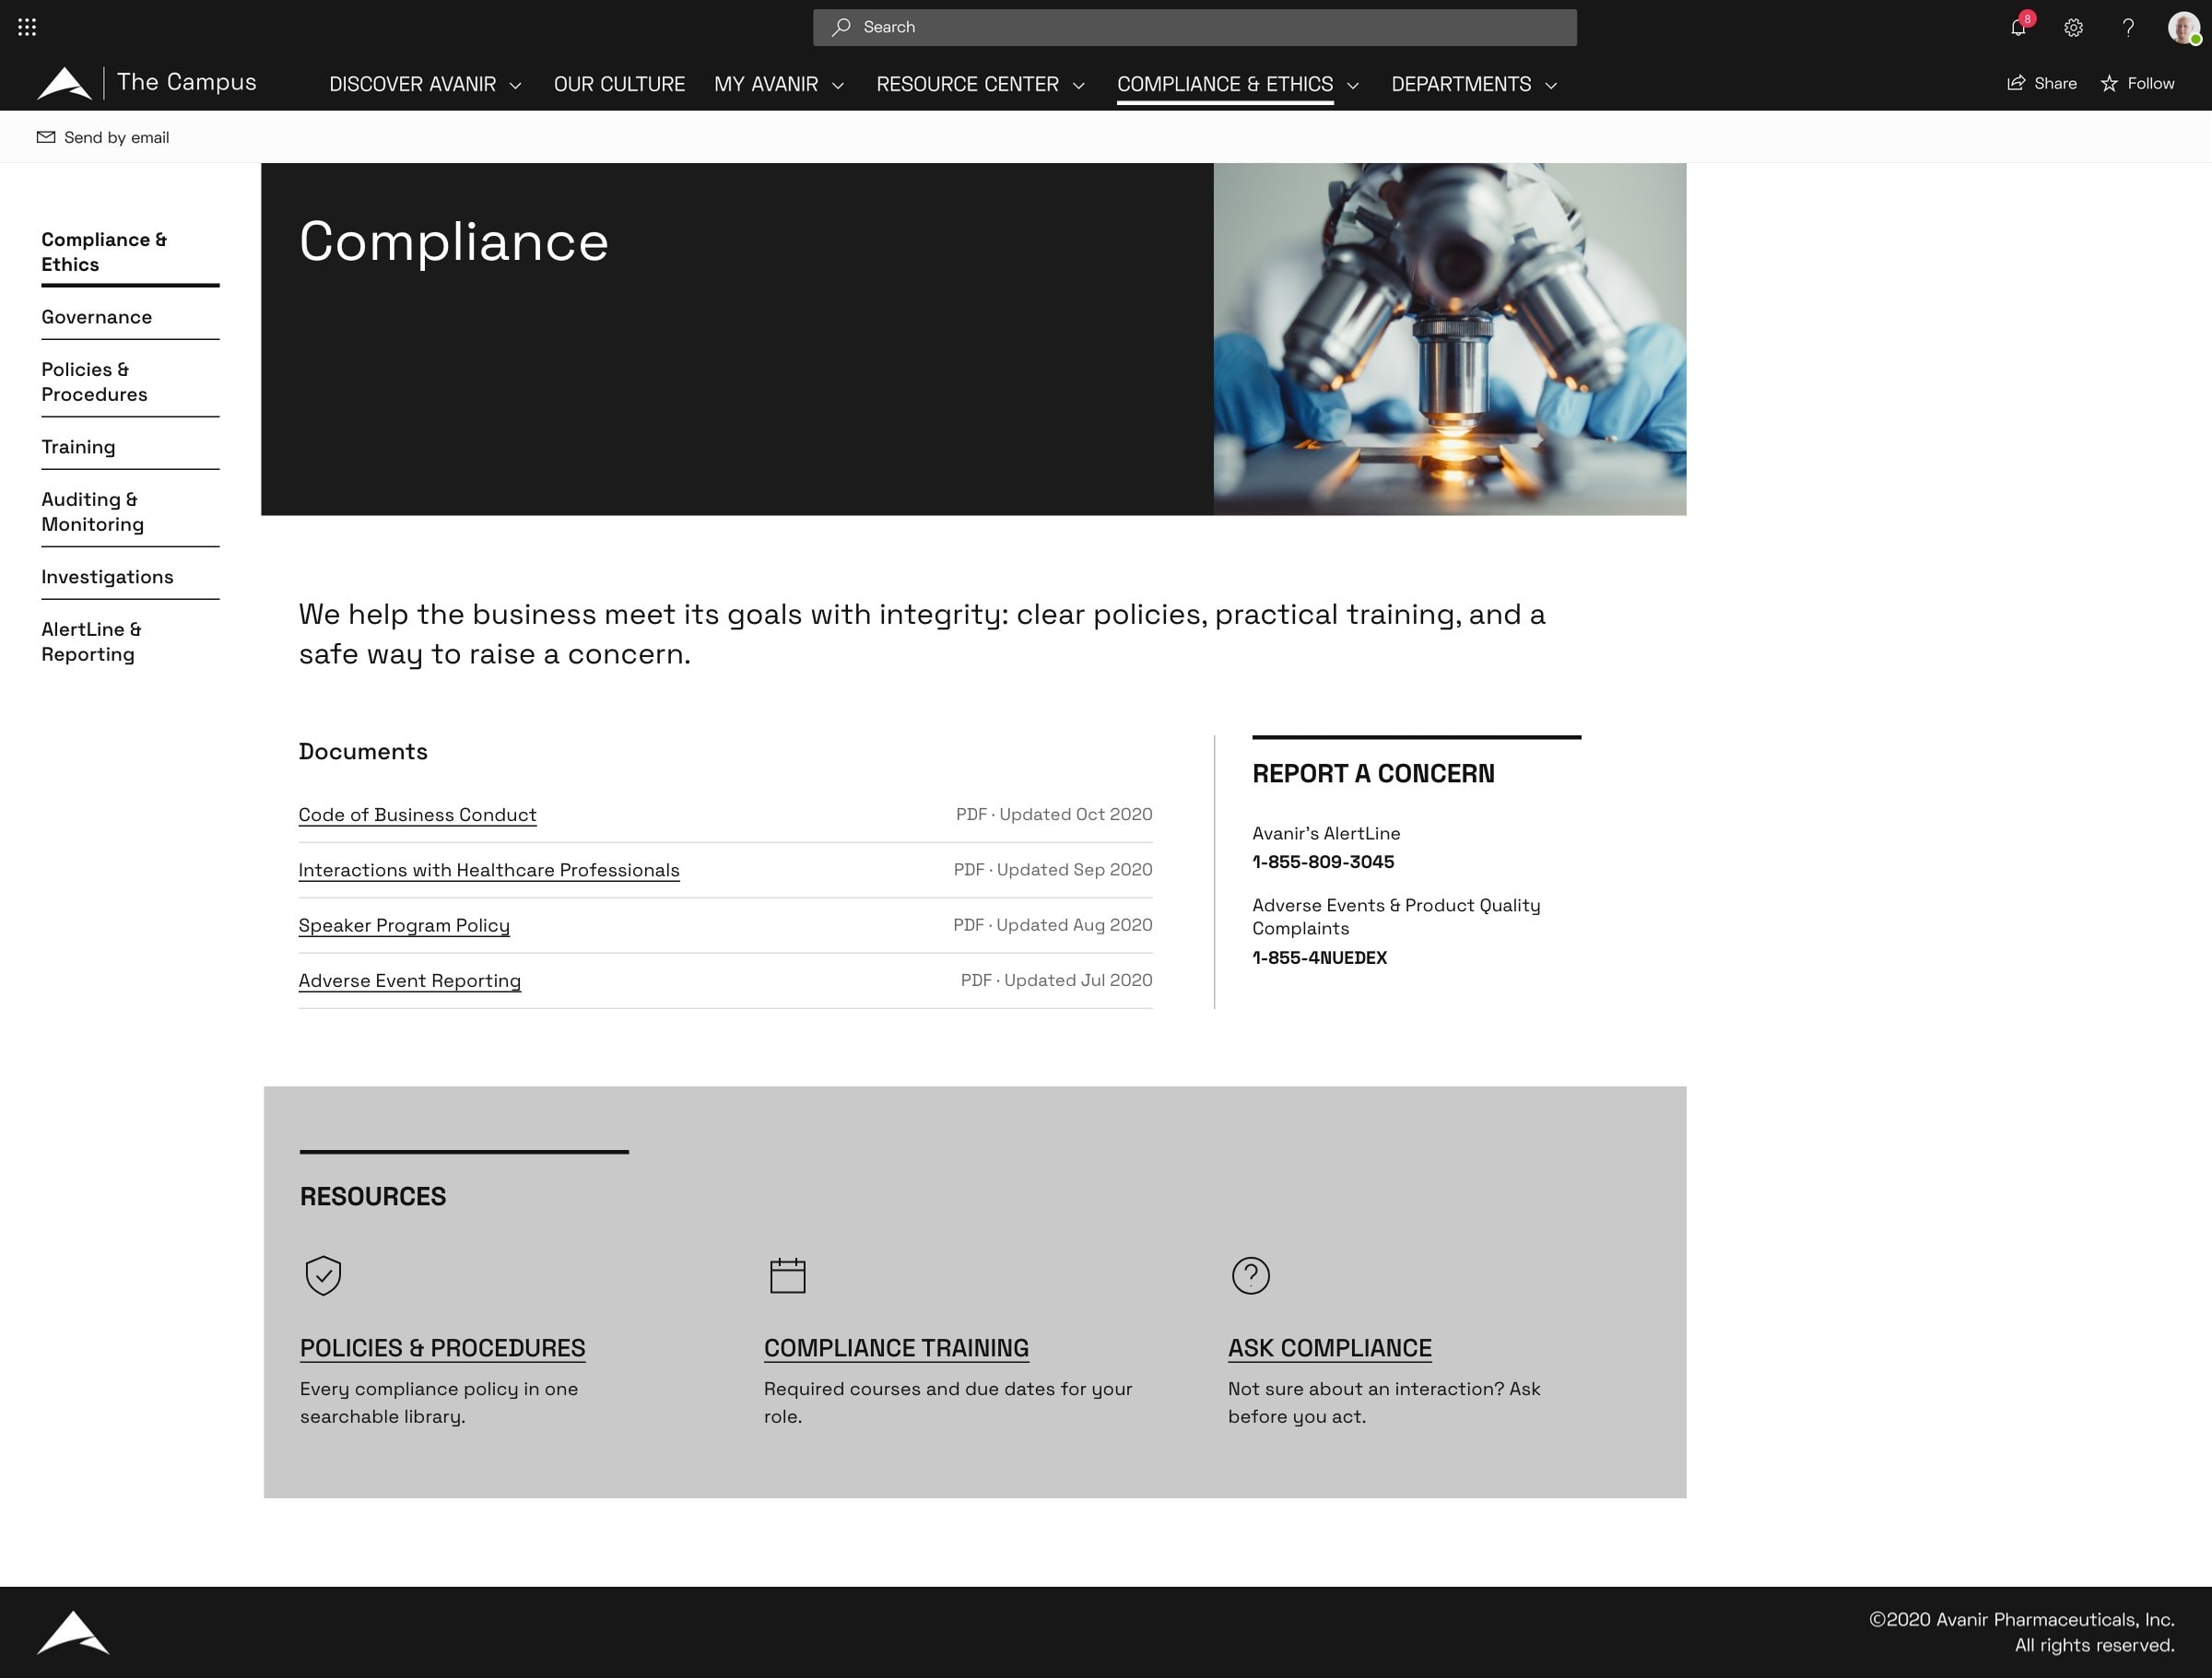Click the question circle Ask Compliance icon

(1251, 1275)
